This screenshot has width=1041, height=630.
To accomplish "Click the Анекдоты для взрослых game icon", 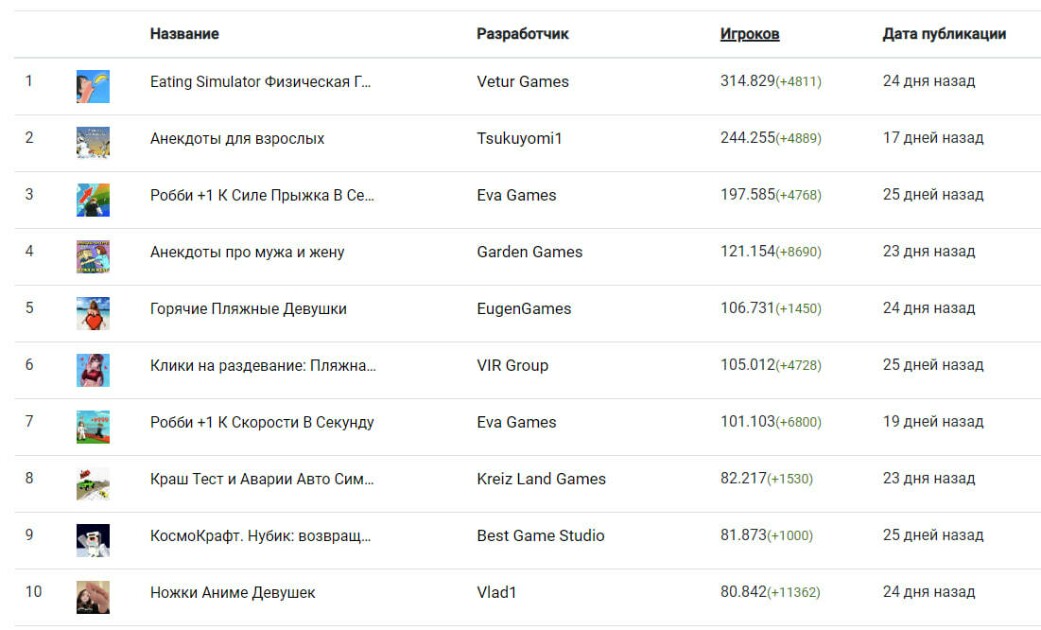I will click(93, 143).
